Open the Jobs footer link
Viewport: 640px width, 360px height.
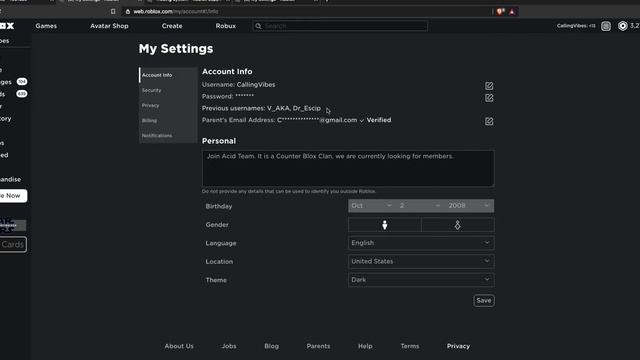(229, 346)
